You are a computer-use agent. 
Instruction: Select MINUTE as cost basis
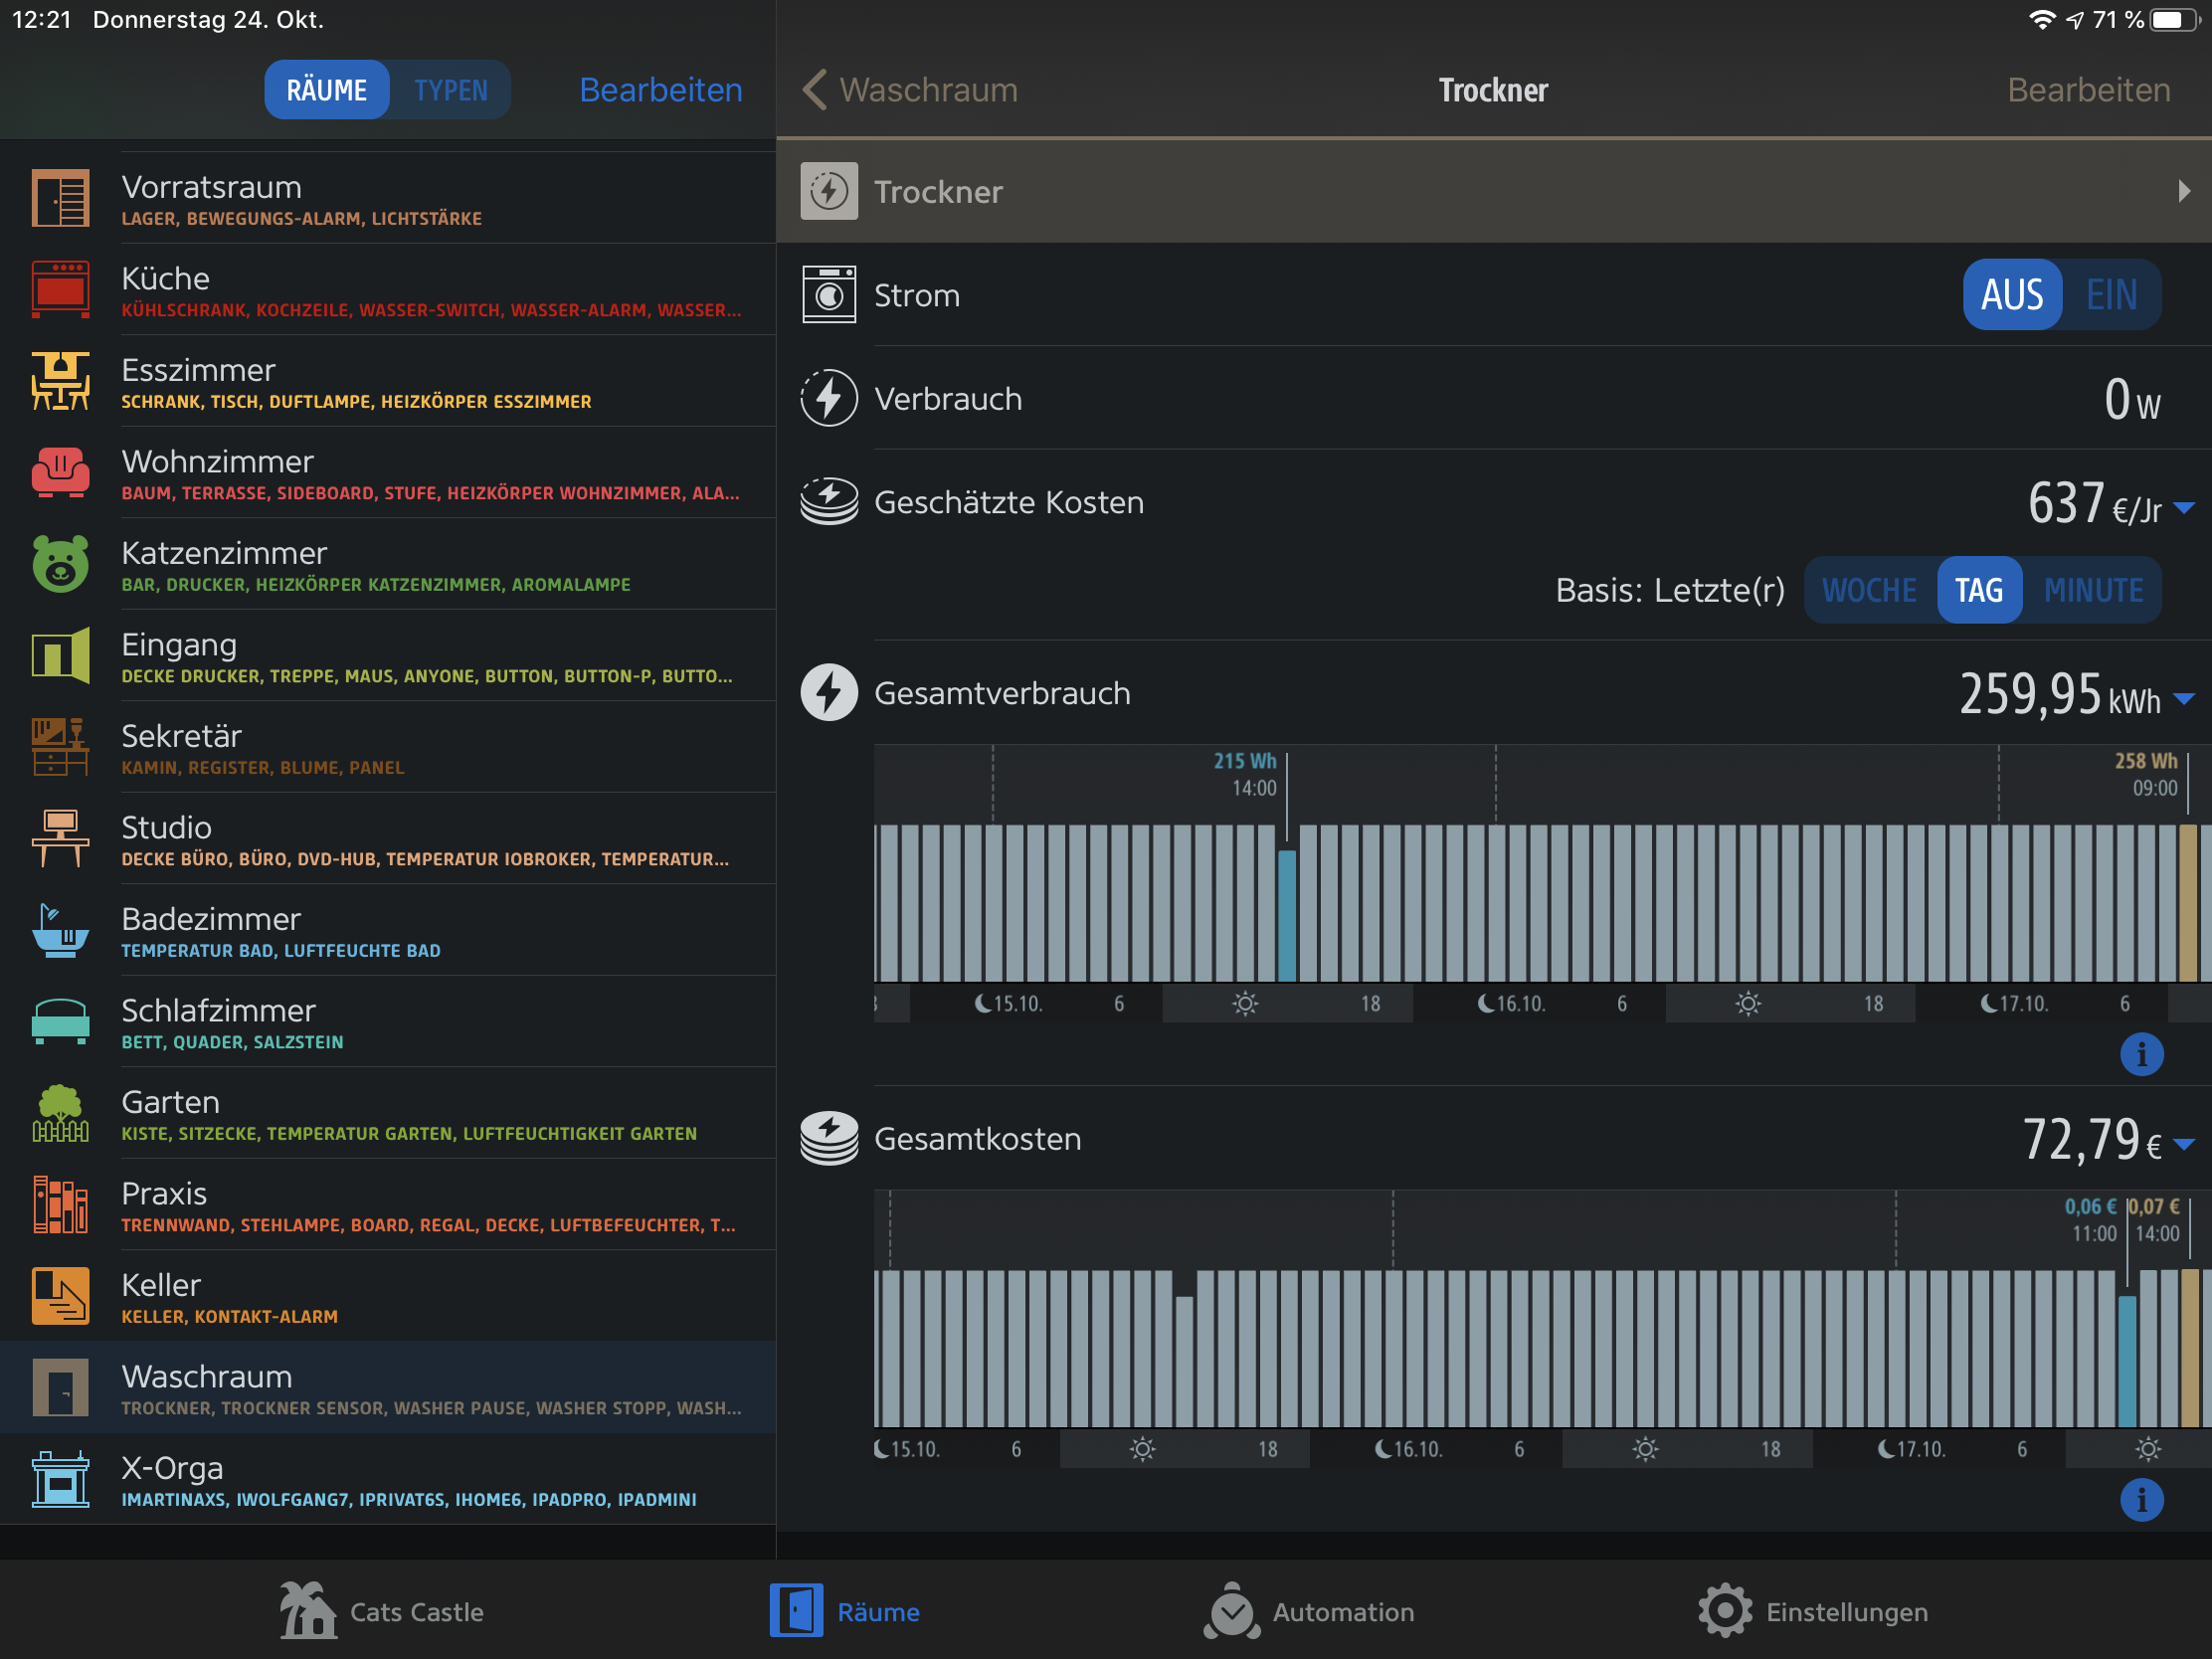pos(2092,590)
